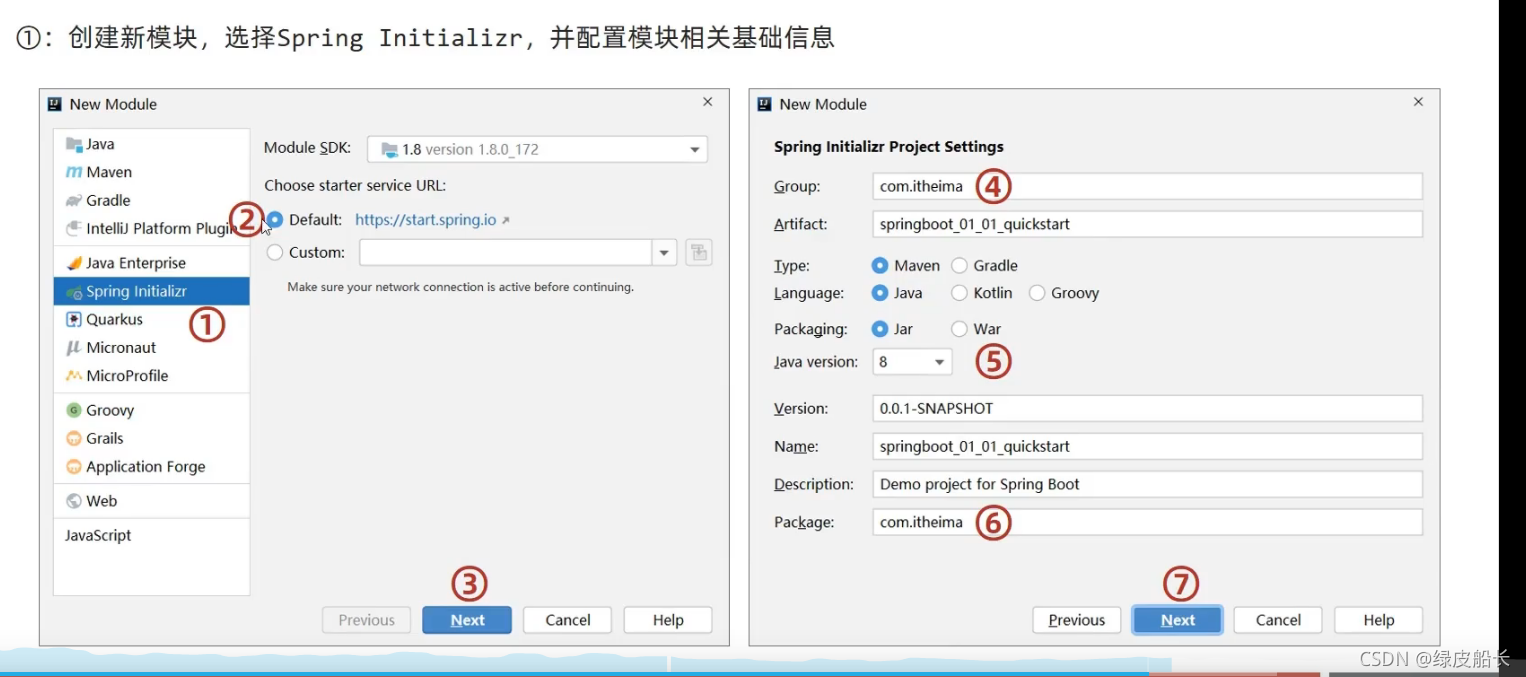Click Previous in the right New Module dialog
Screen dimensions: 1526x677
(x=1077, y=620)
